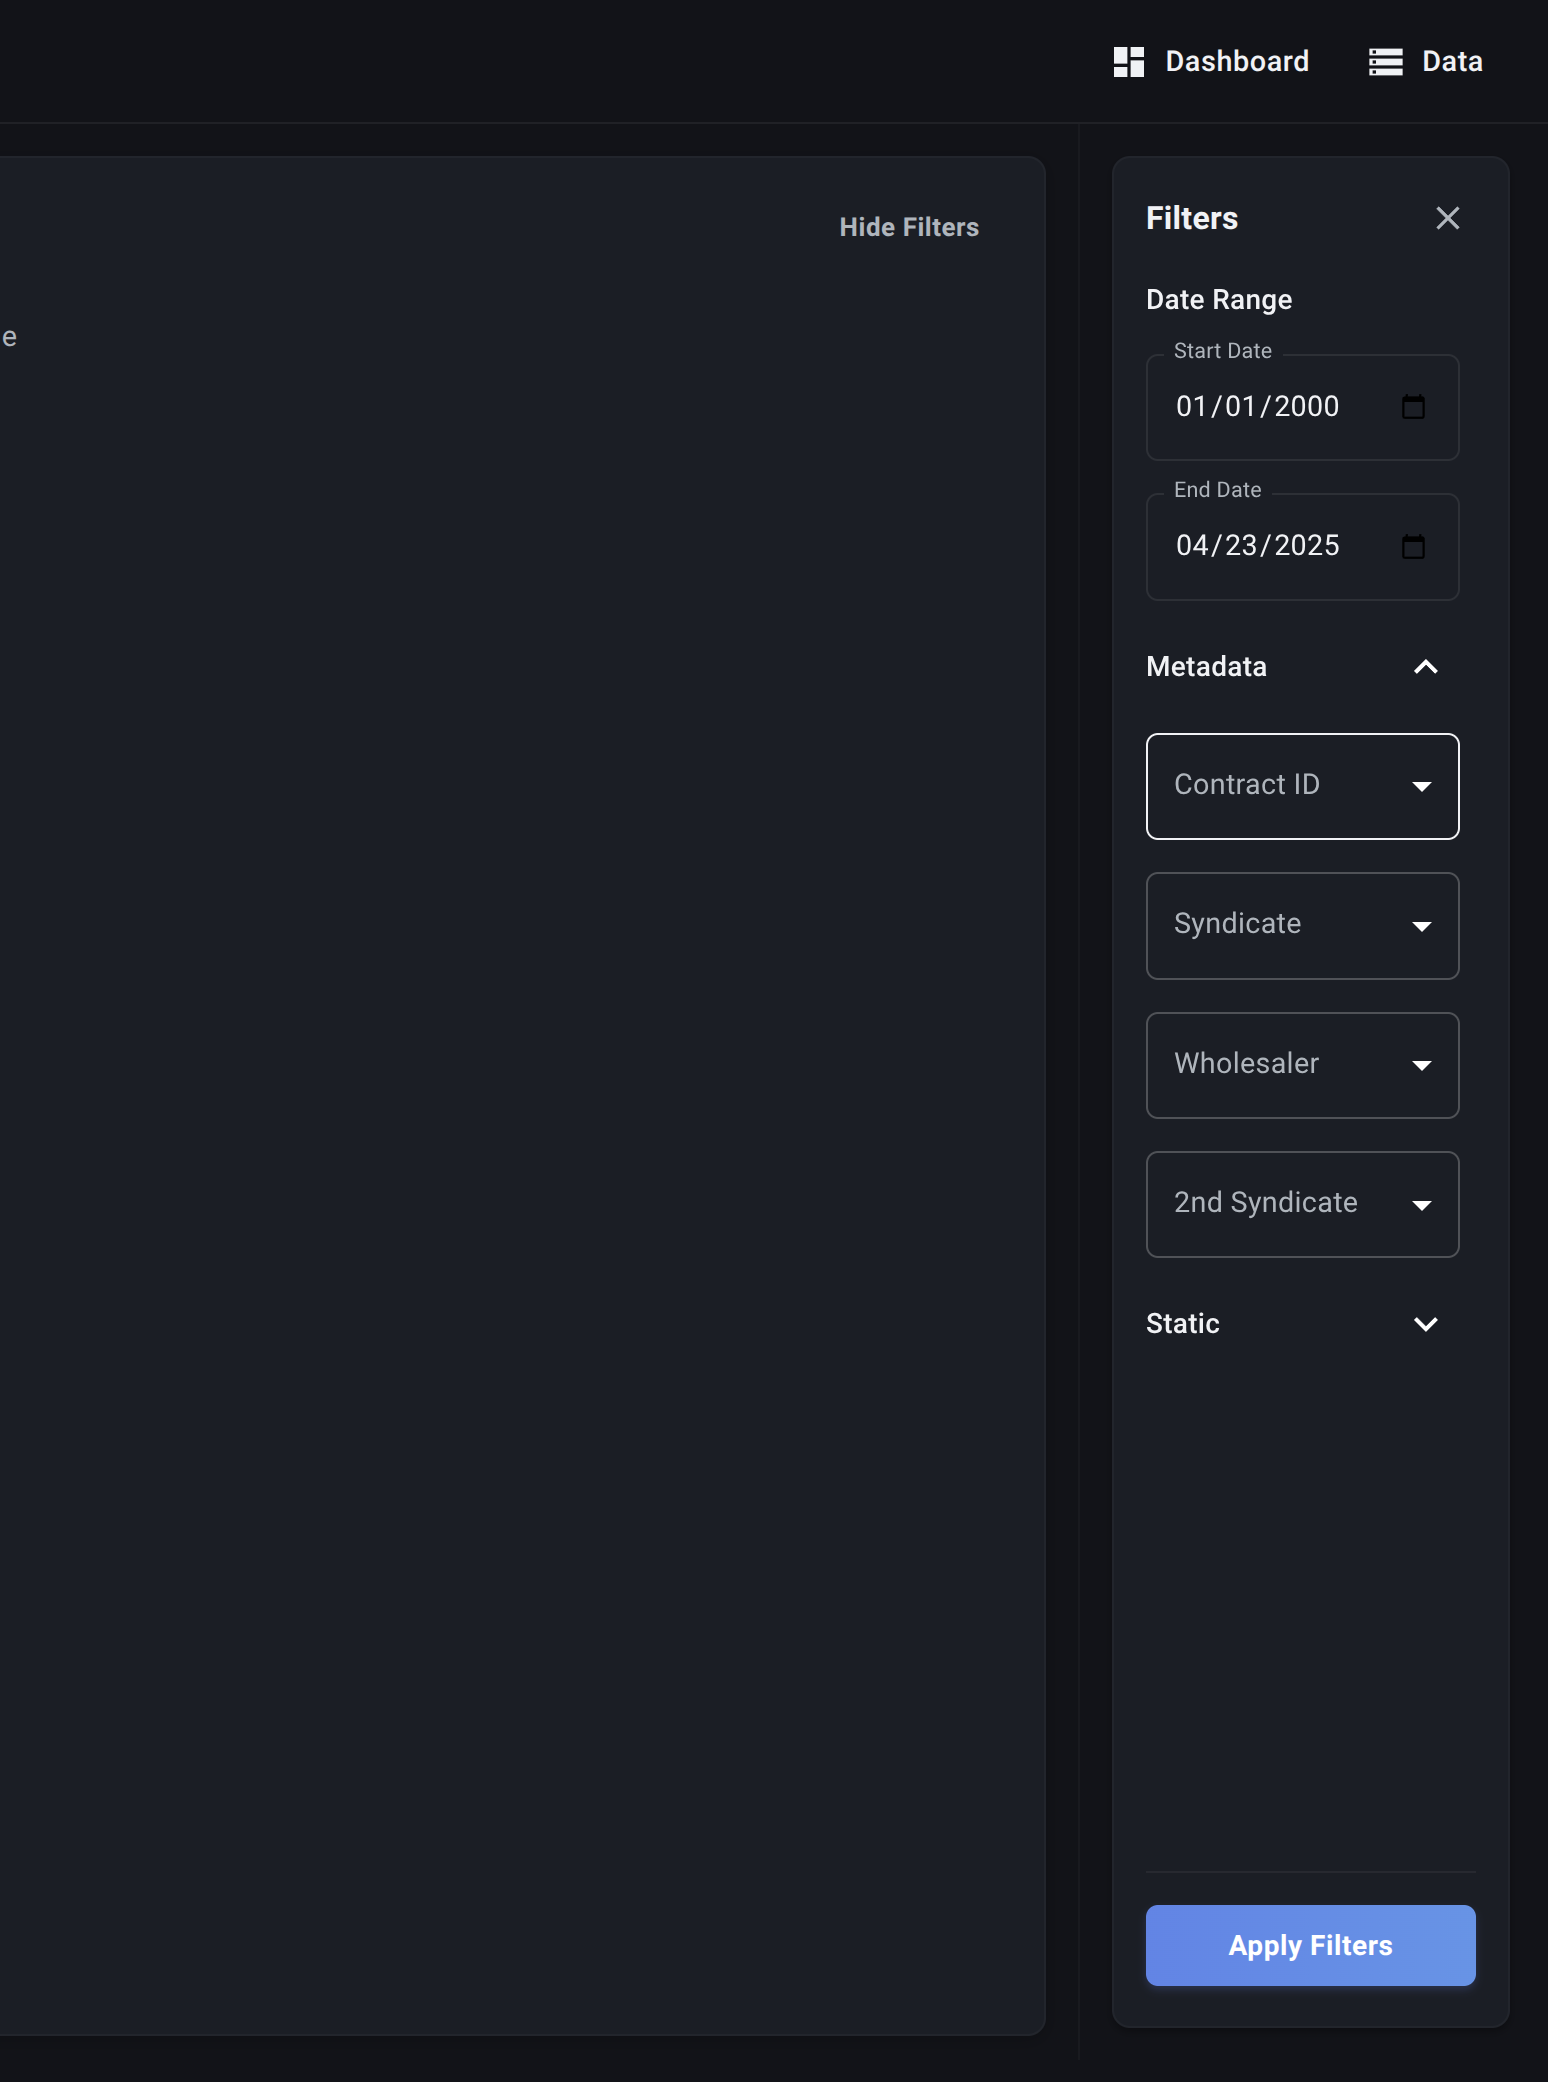Open the Start Date calendar picker icon
1548x2082 pixels.
(1413, 407)
